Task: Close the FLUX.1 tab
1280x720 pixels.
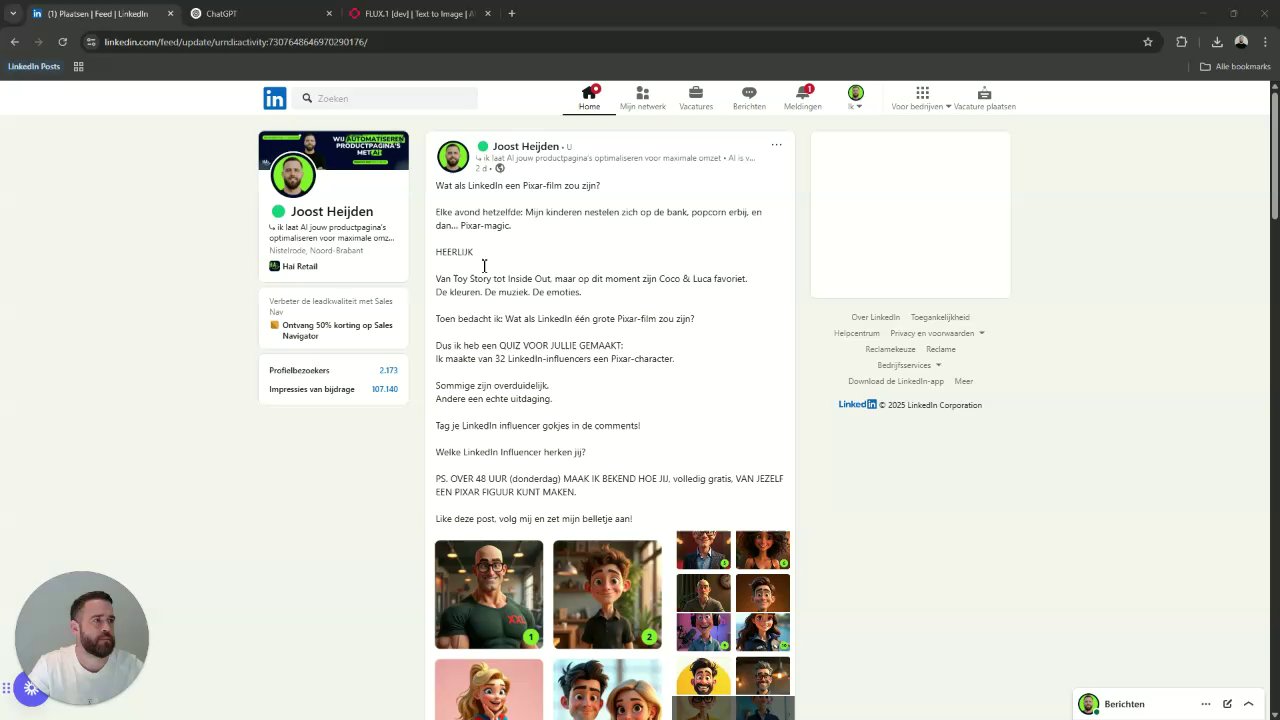Action: click(488, 14)
